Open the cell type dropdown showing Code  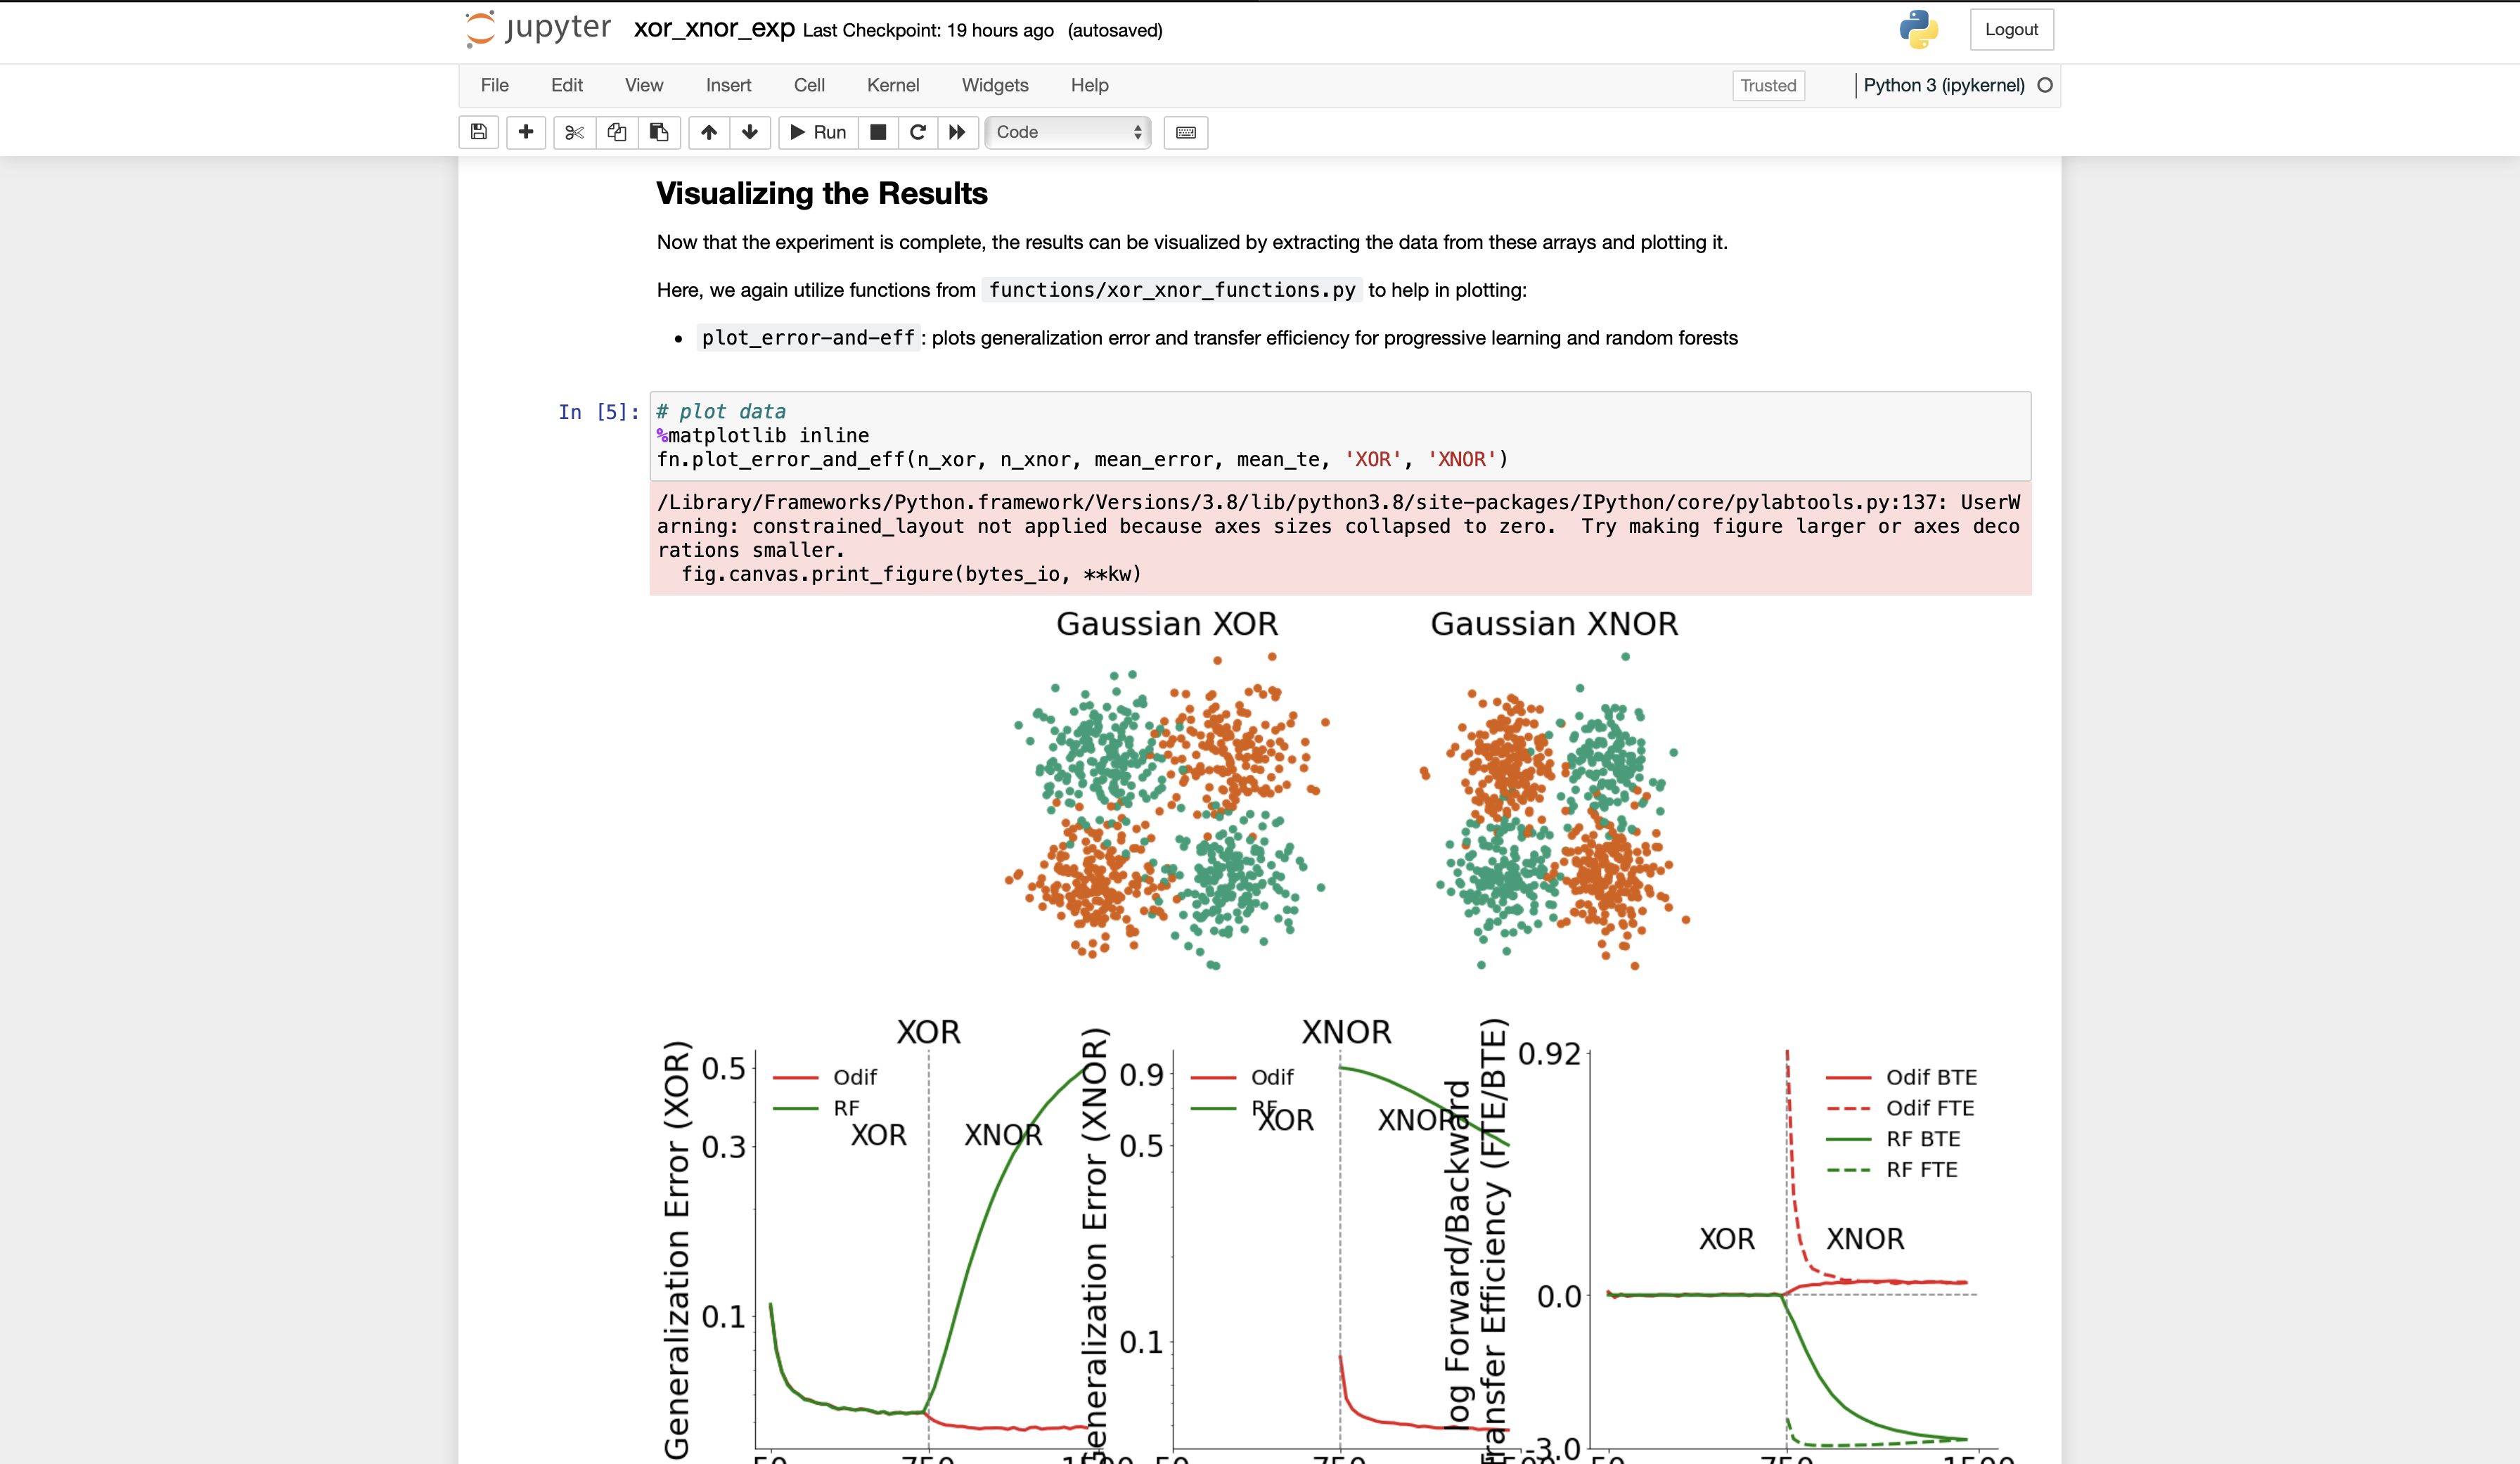(1067, 132)
